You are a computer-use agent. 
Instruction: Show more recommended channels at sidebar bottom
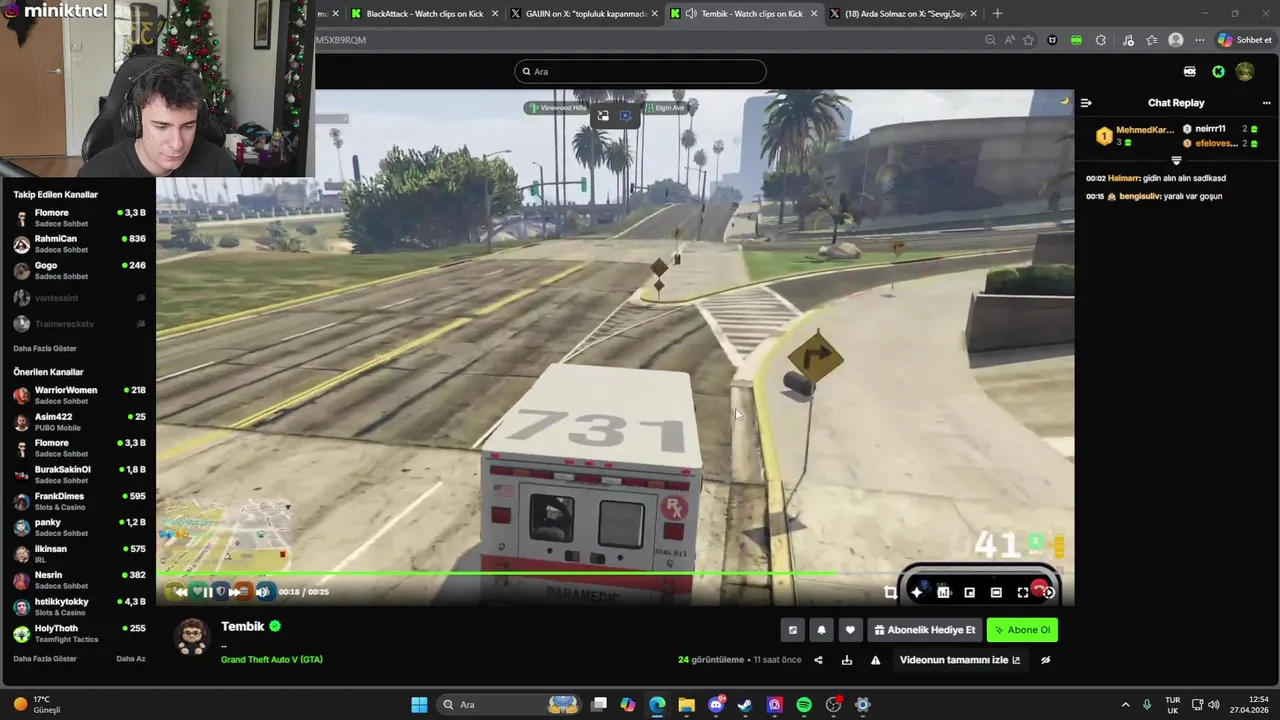click(45, 659)
